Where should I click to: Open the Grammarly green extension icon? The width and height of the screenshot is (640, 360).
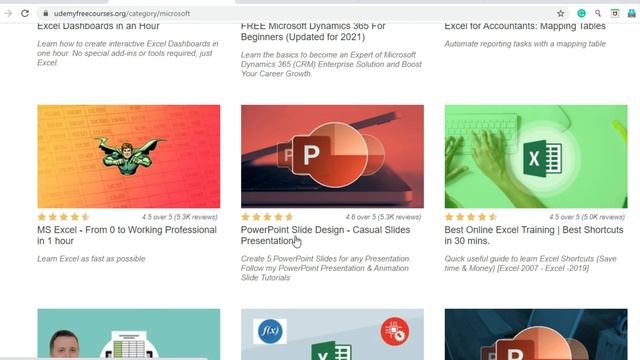pos(581,13)
